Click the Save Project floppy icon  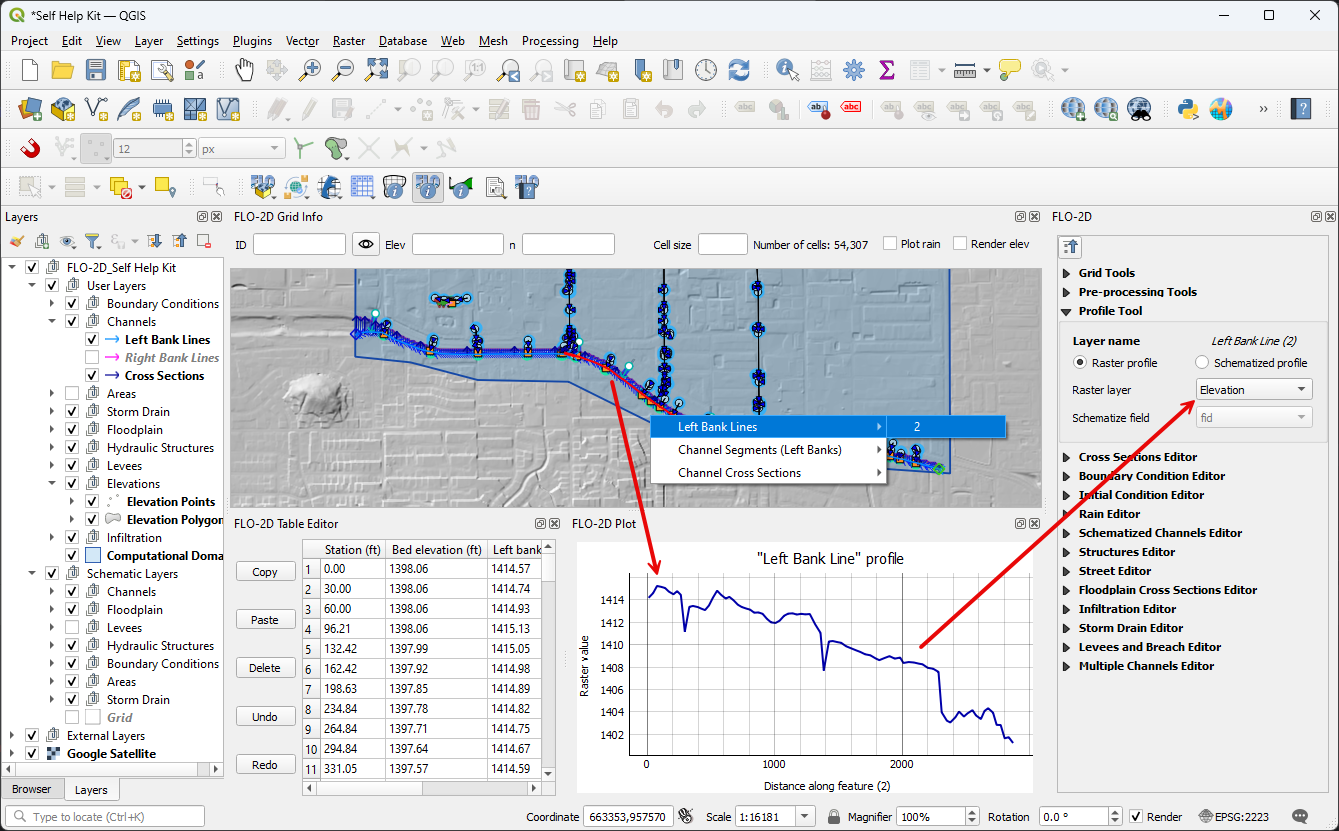click(95, 70)
